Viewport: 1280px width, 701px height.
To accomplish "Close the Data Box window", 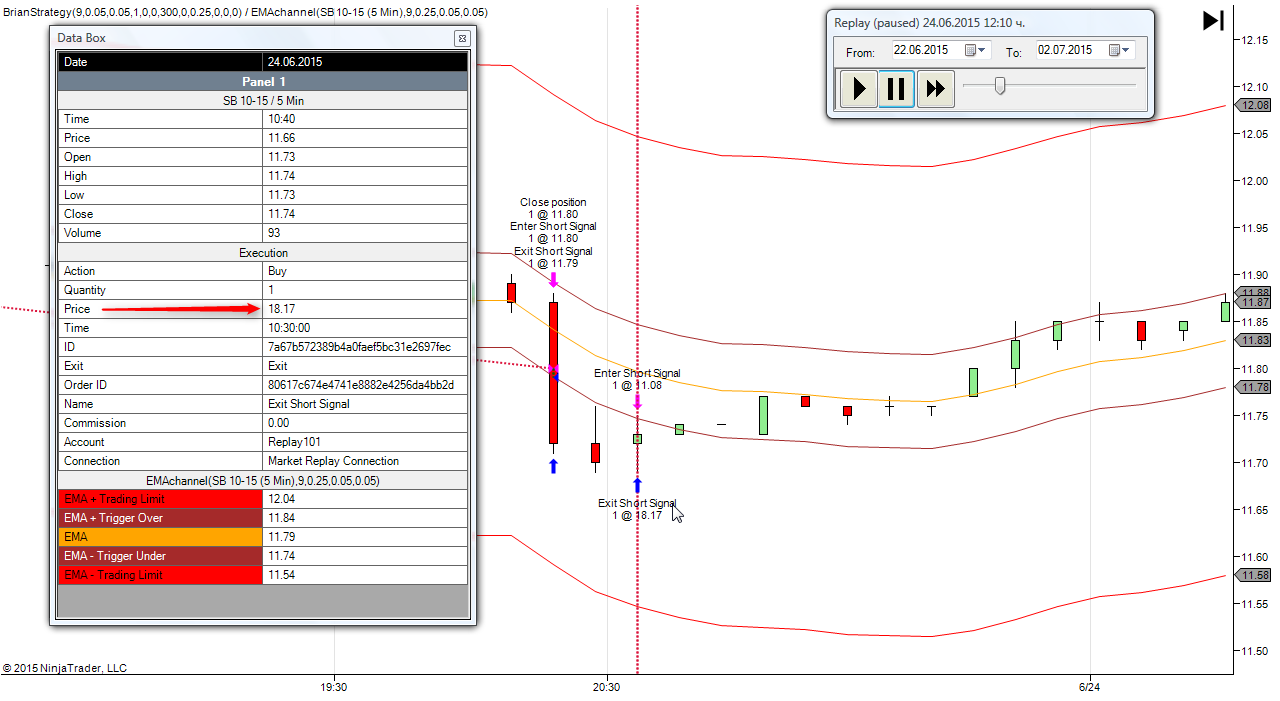I will 461,38.
